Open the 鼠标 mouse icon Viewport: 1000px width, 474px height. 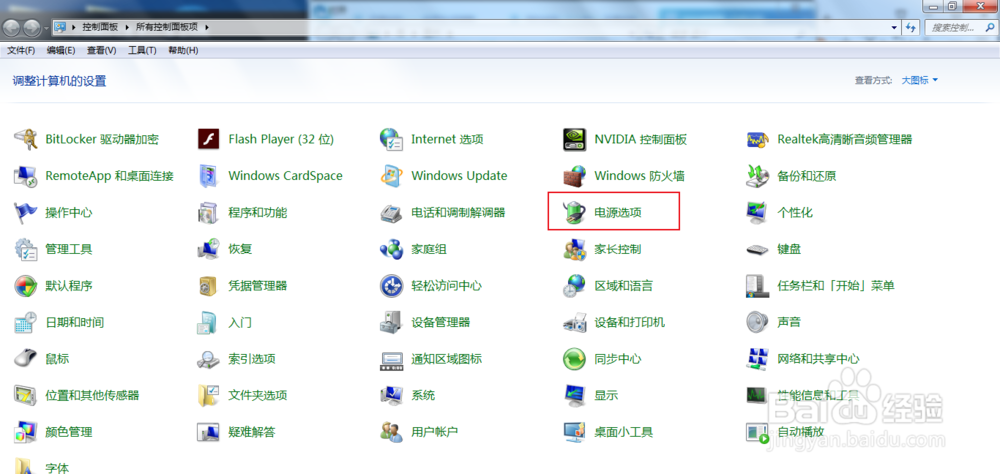click(26, 359)
